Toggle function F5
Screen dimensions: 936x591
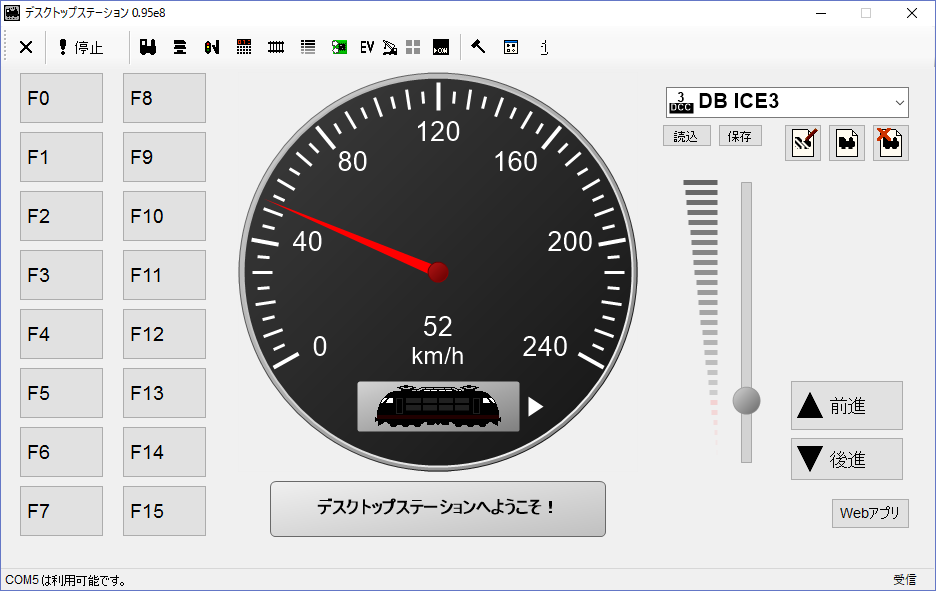61,393
